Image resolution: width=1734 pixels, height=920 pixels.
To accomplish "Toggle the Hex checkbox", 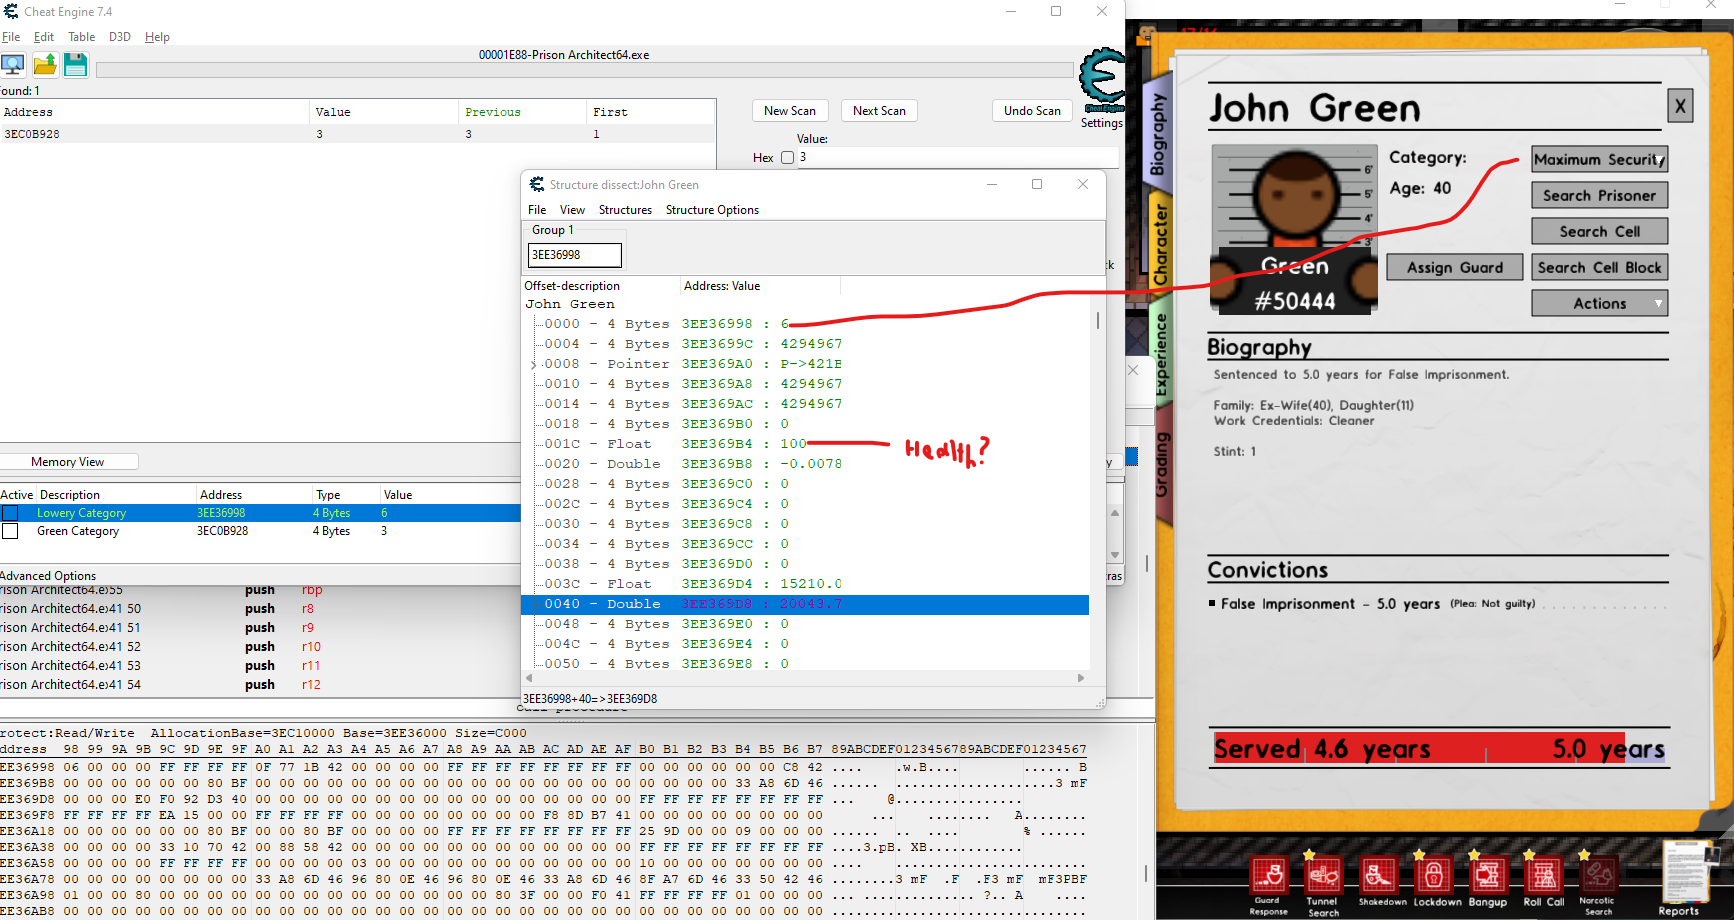I will point(787,158).
